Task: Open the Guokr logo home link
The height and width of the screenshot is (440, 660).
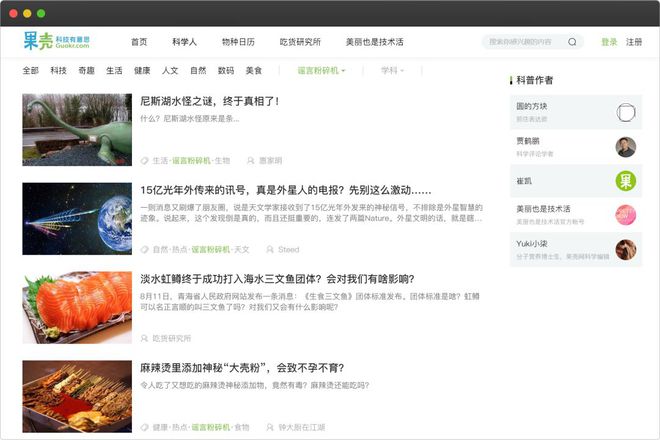Action: pyautogui.click(x=56, y=41)
